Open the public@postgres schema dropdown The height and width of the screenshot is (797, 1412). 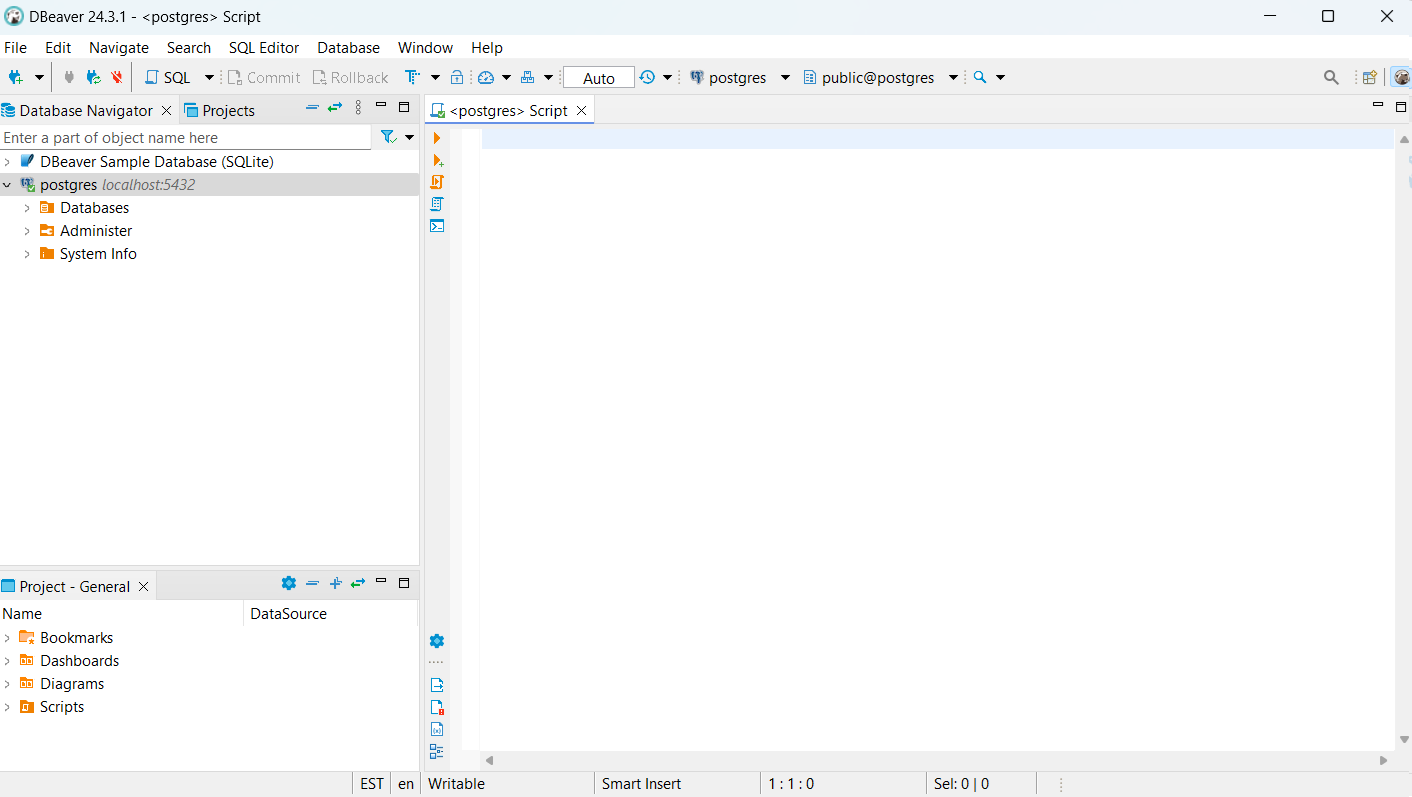[951, 76]
